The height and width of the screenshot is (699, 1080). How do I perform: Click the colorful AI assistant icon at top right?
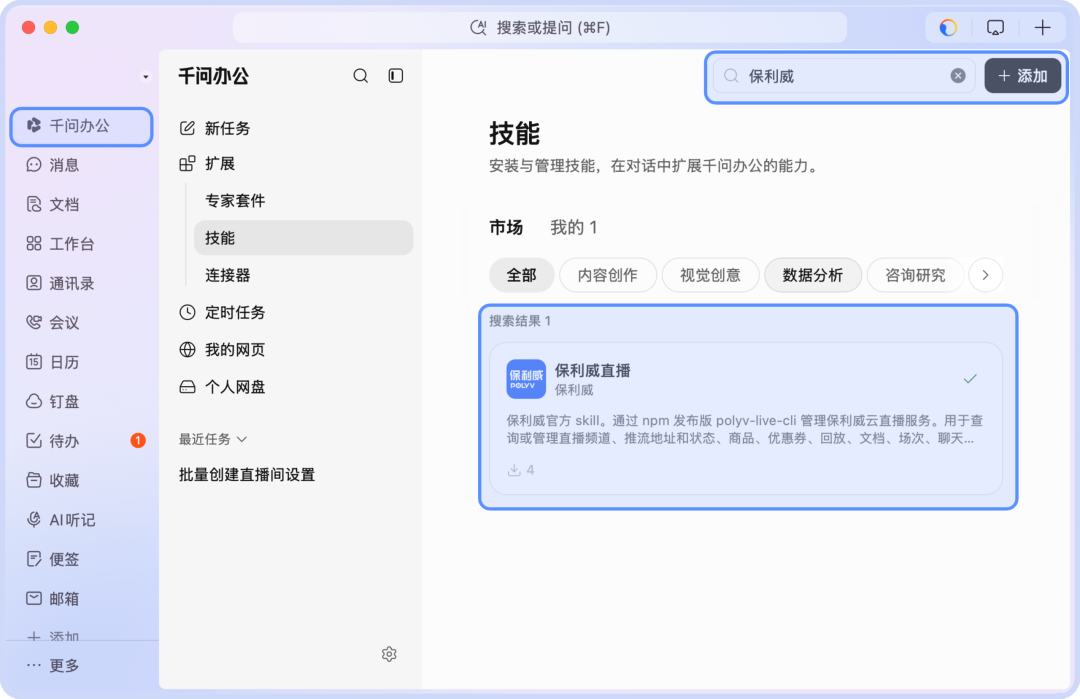[948, 28]
